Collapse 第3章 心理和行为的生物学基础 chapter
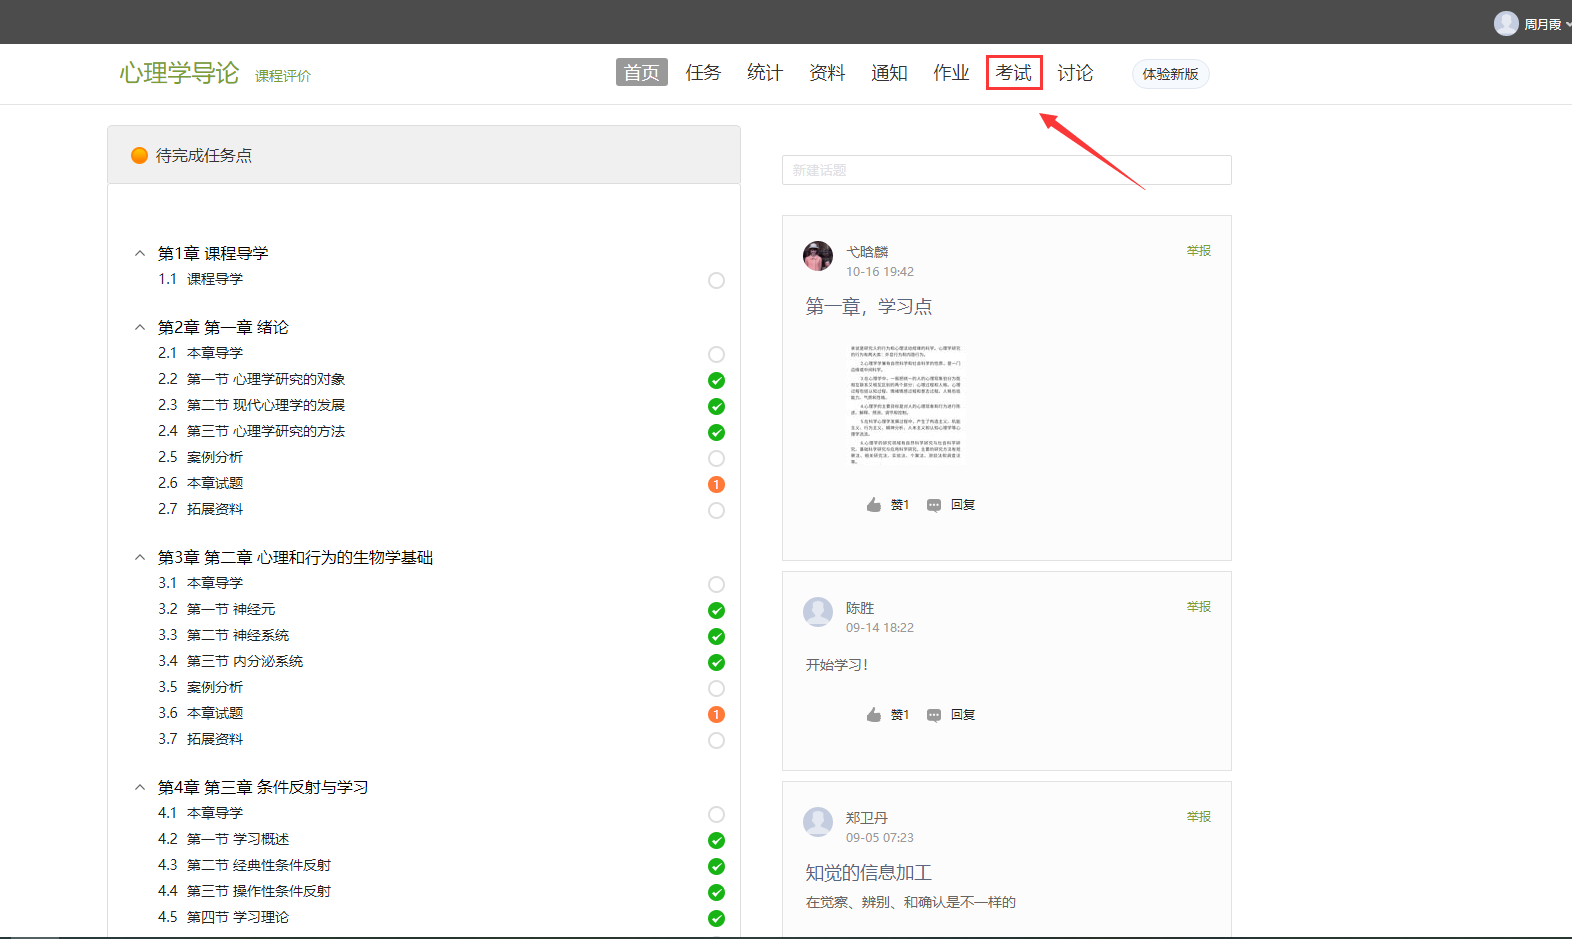The width and height of the screenshot is (1572, 939). tap(140, 558)
